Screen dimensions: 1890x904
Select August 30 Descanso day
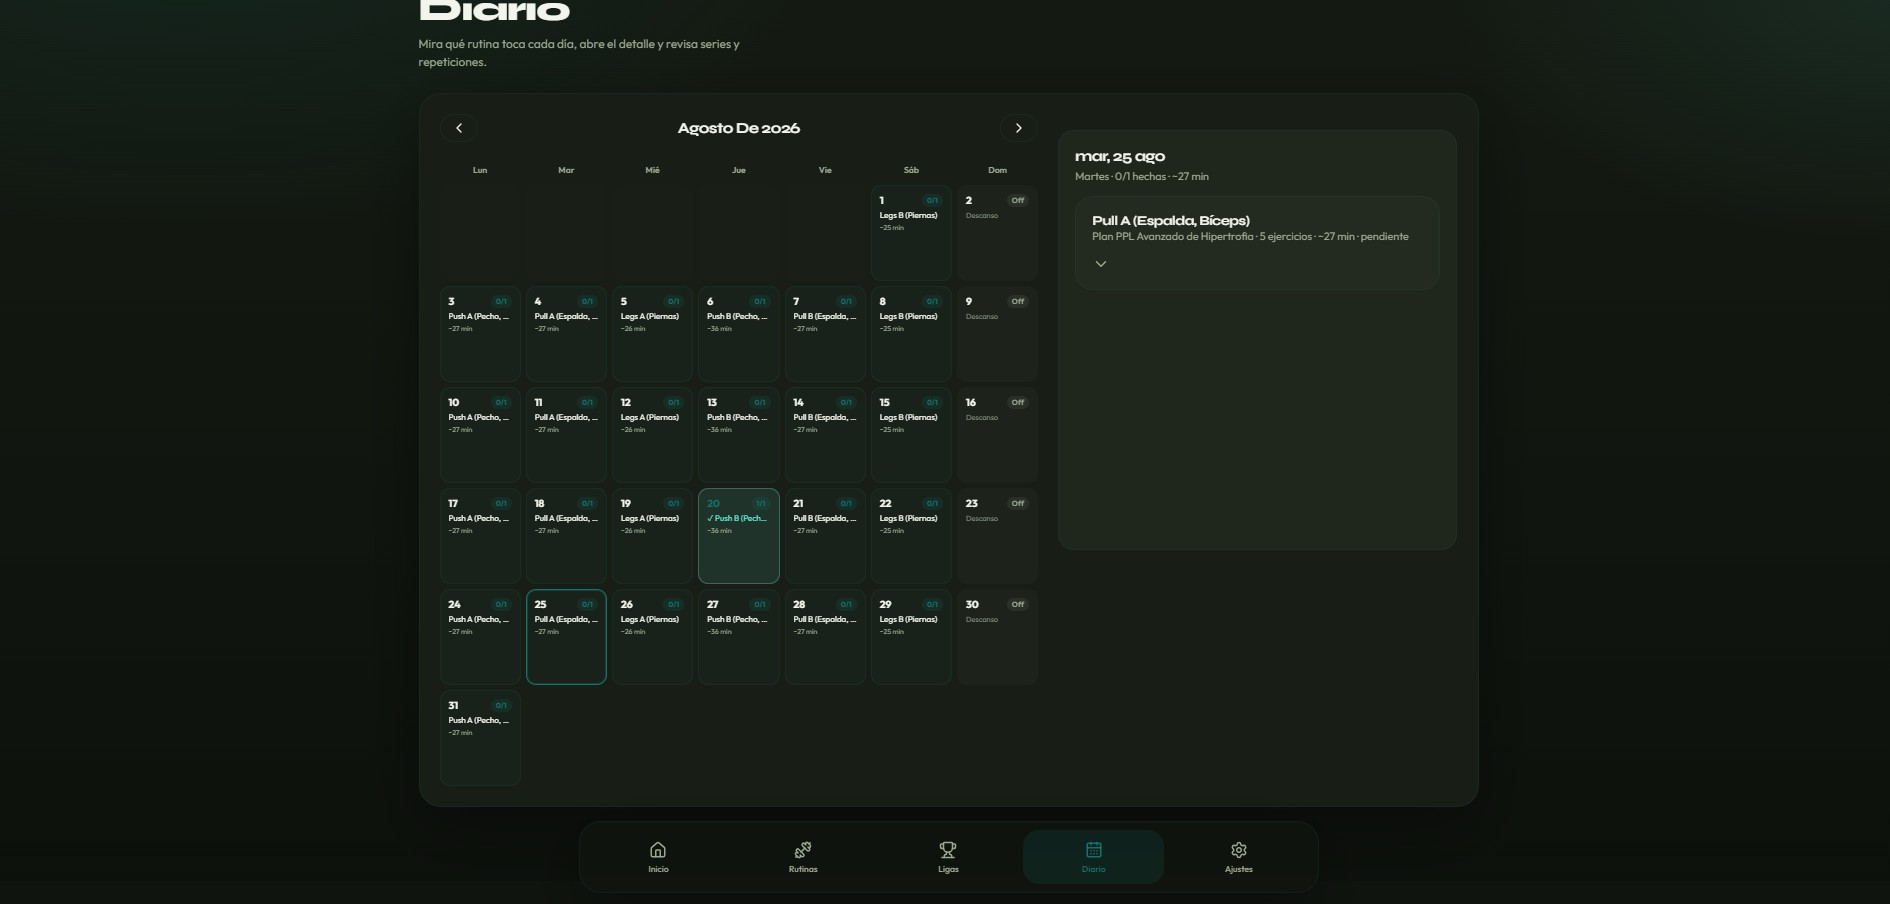997,637
